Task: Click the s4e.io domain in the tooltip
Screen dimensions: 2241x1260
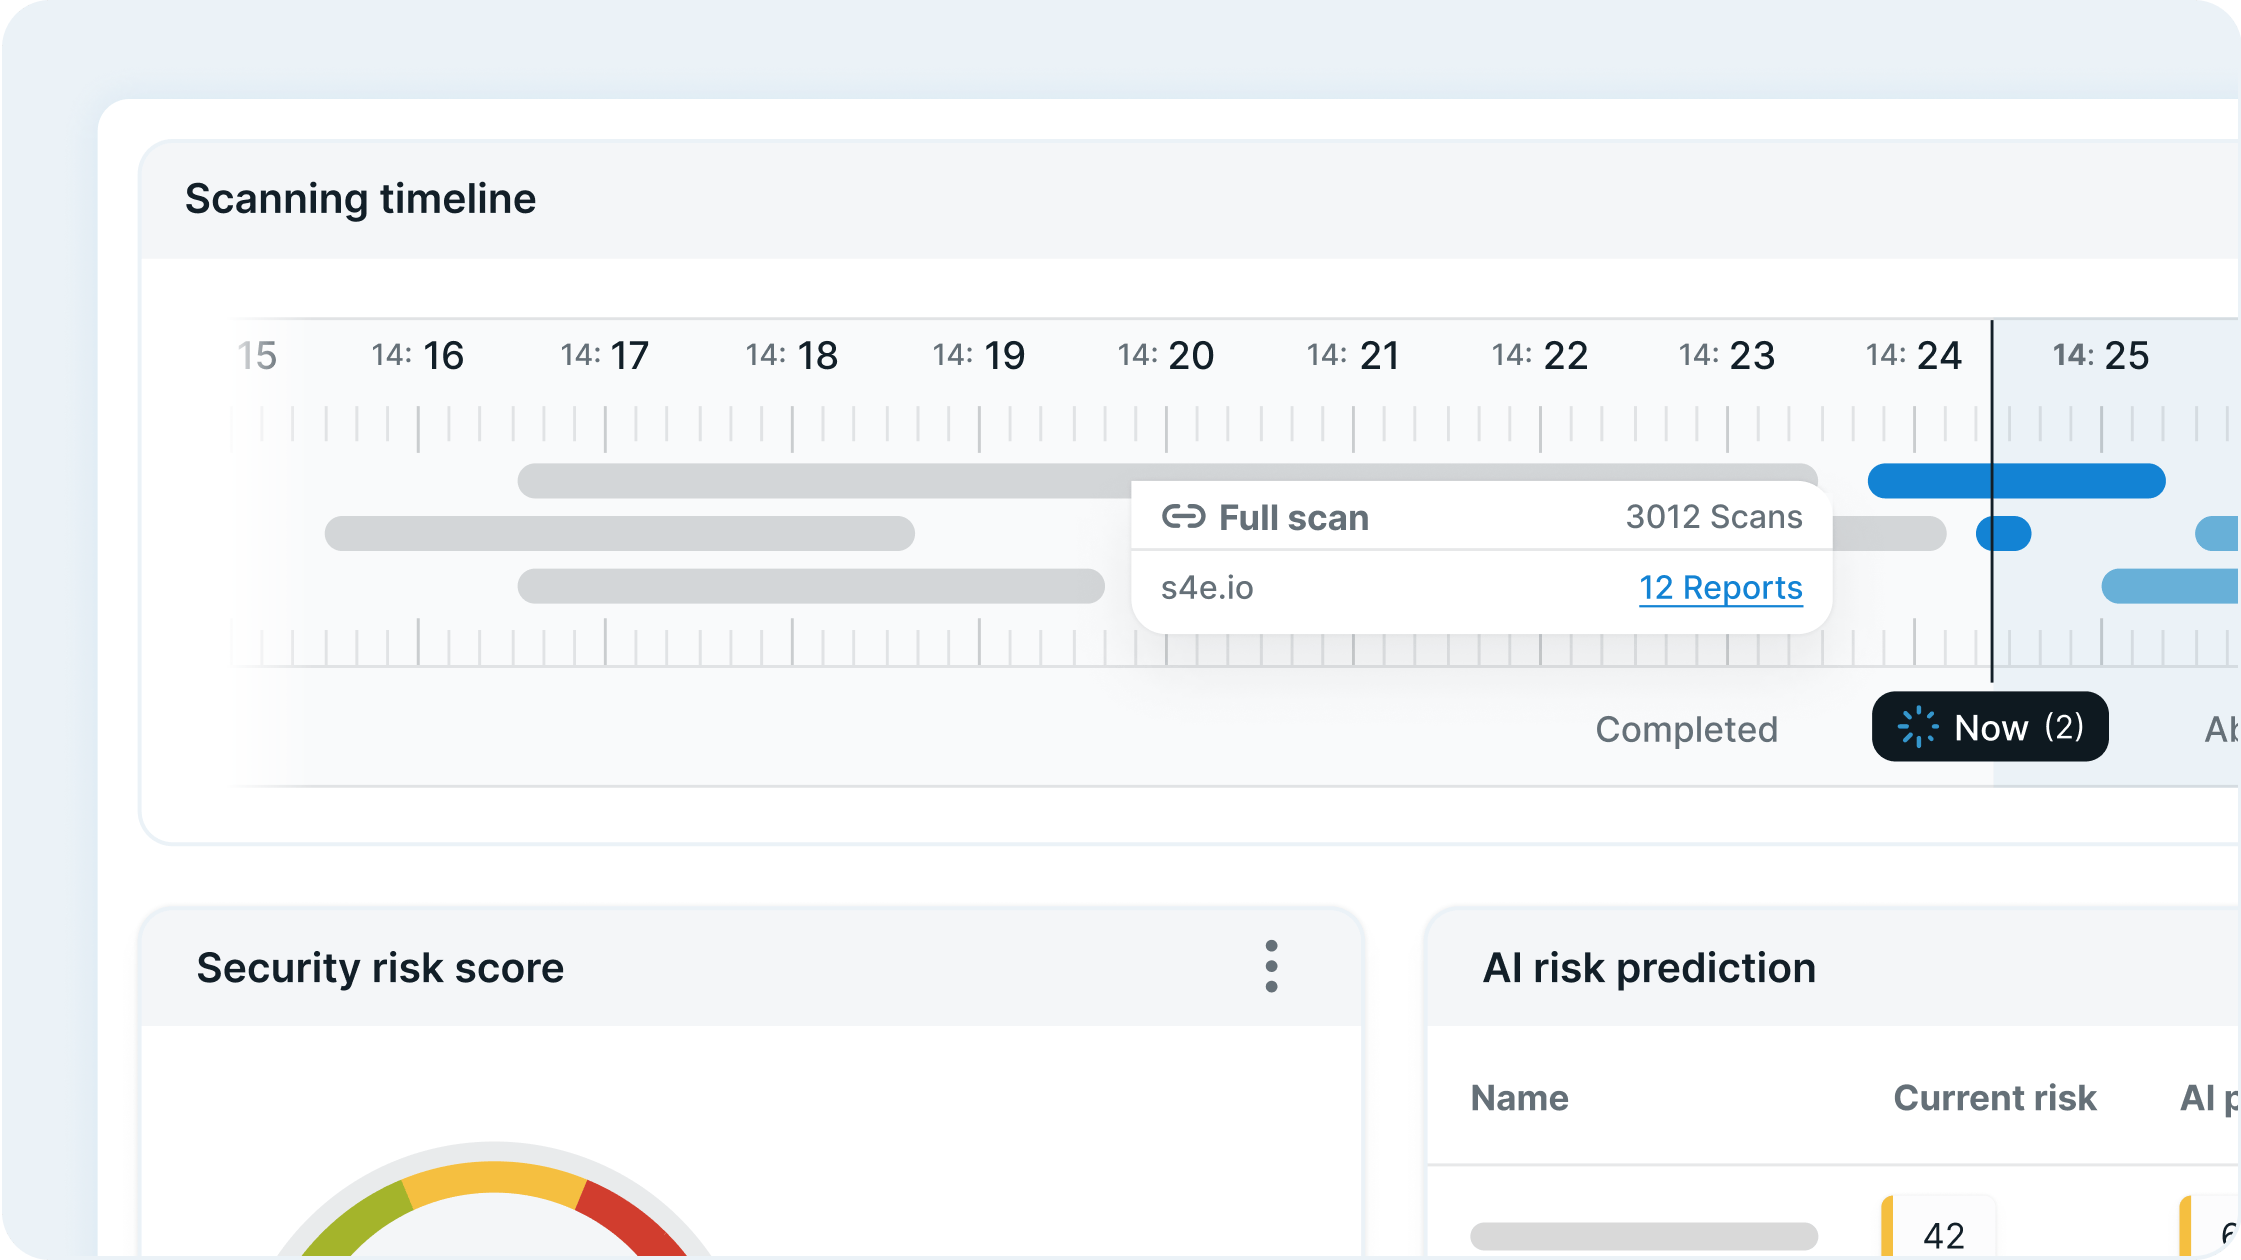Action: [x=1207, y=588]
